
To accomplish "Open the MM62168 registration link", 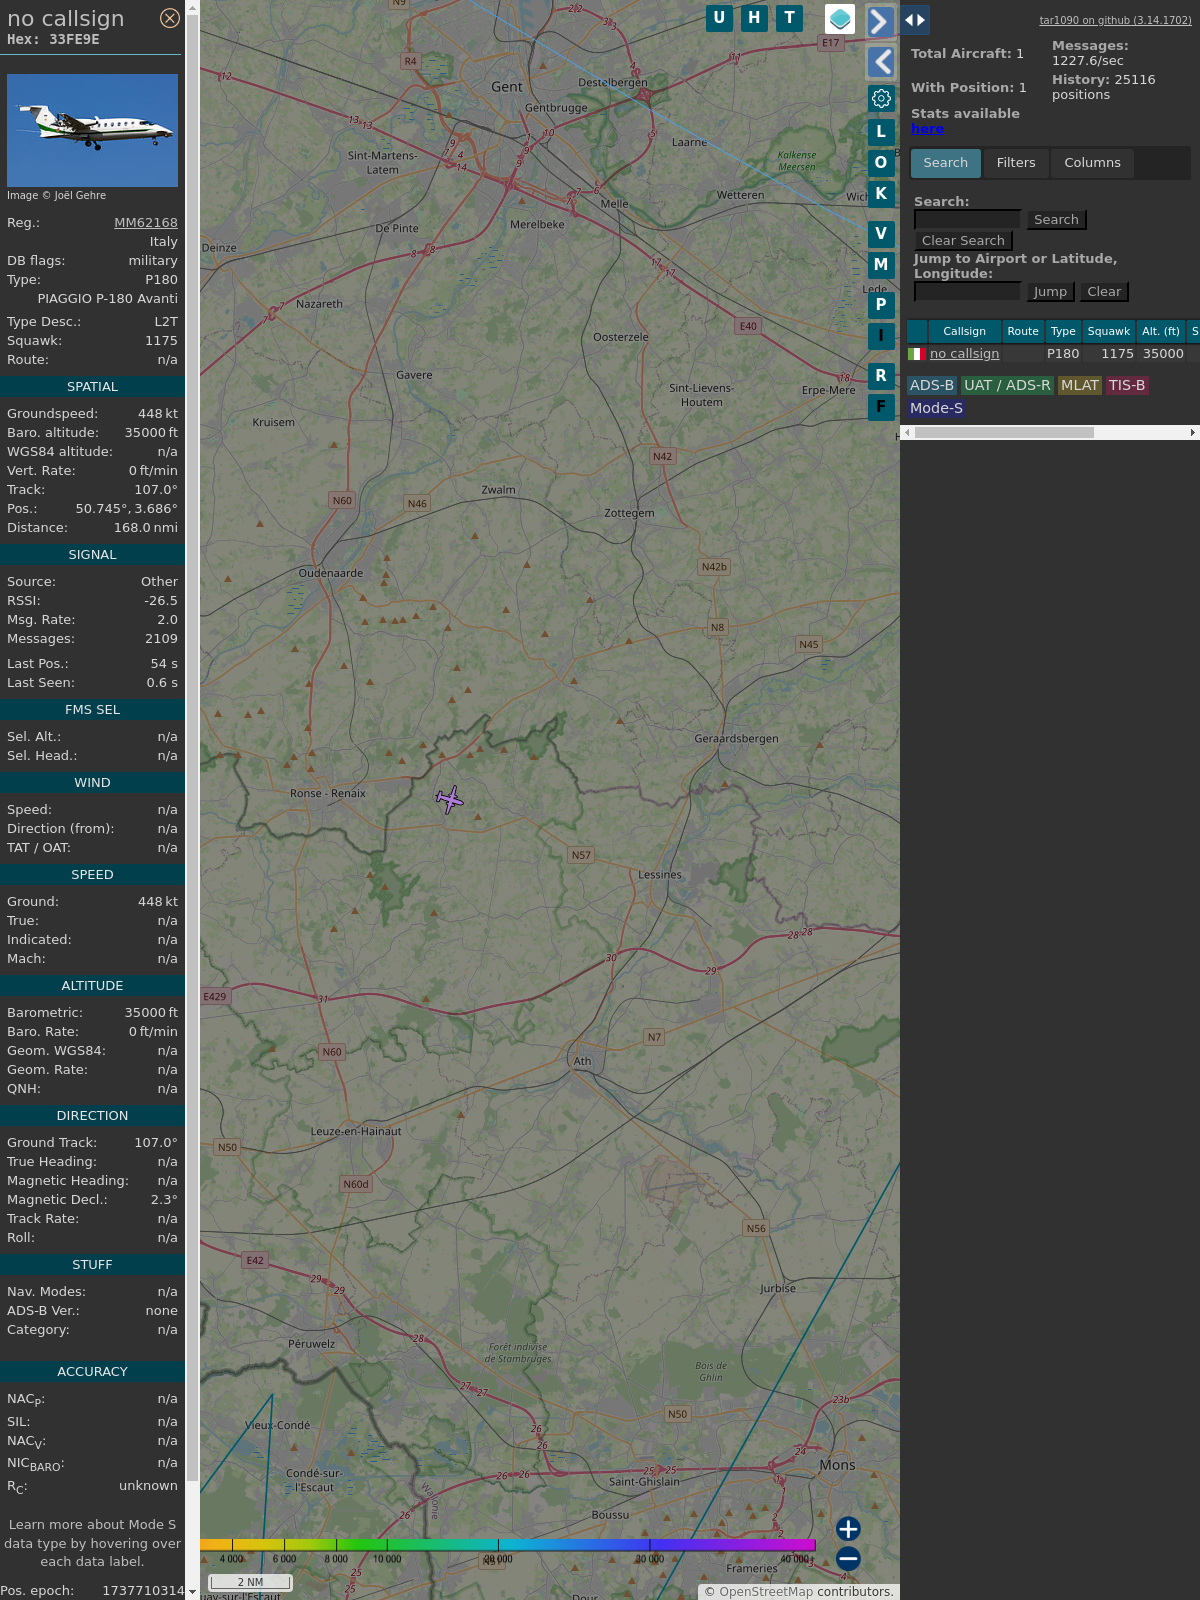I will pos(146,223).
